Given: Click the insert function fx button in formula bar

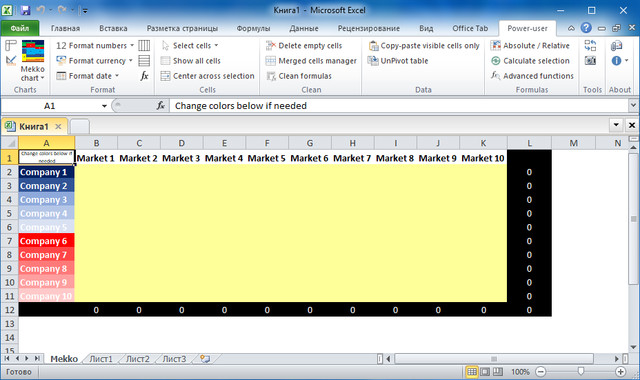Looking at the screenshot, I should tap(160, 106).
